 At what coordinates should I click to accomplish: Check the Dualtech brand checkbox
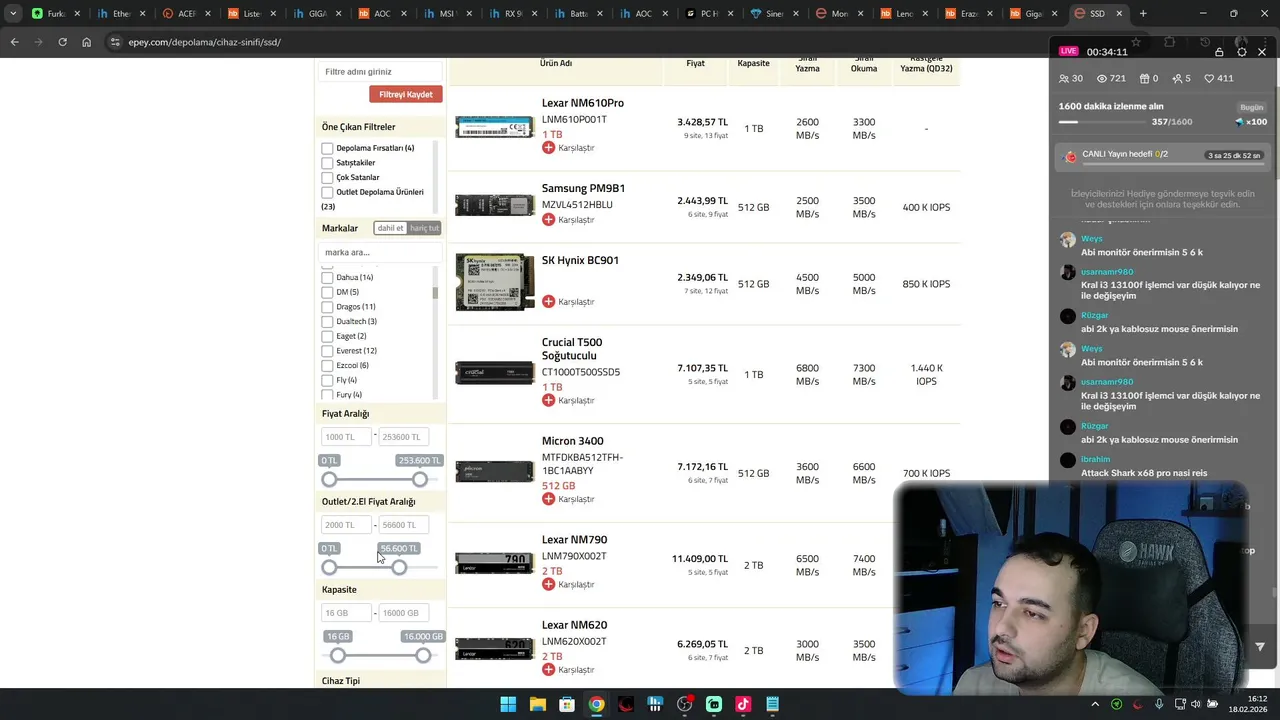(327, 322)
